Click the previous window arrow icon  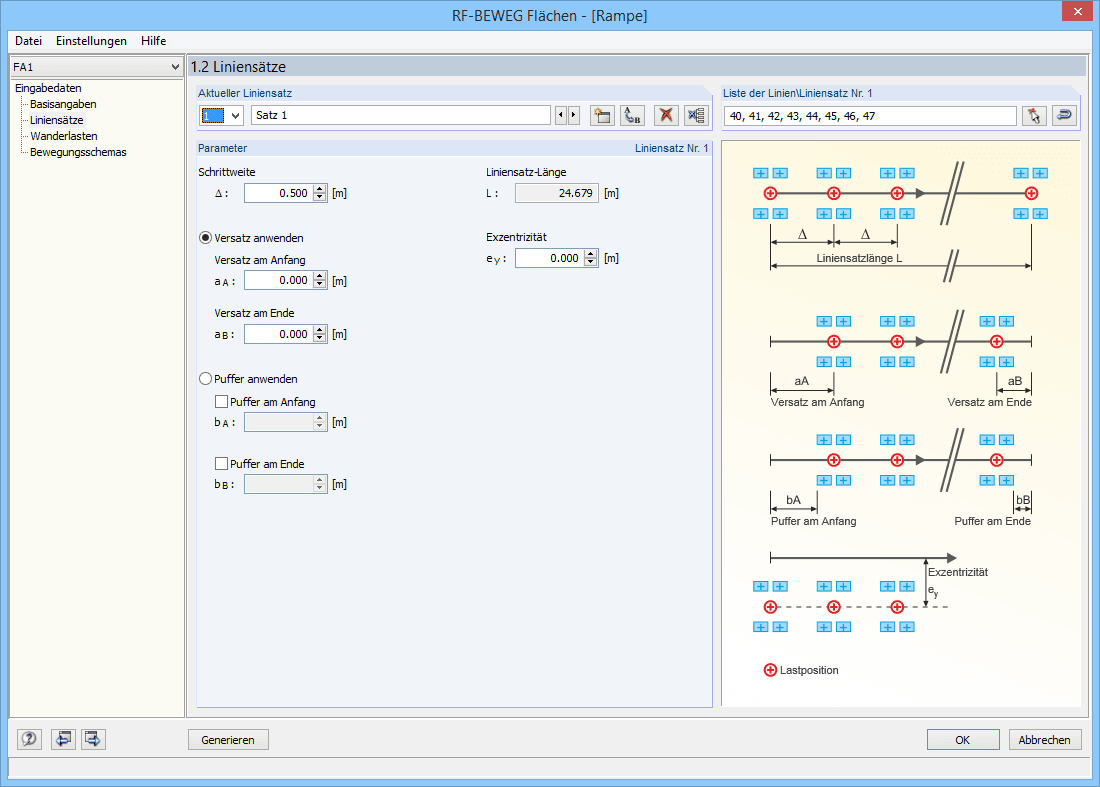click(63, 739)
